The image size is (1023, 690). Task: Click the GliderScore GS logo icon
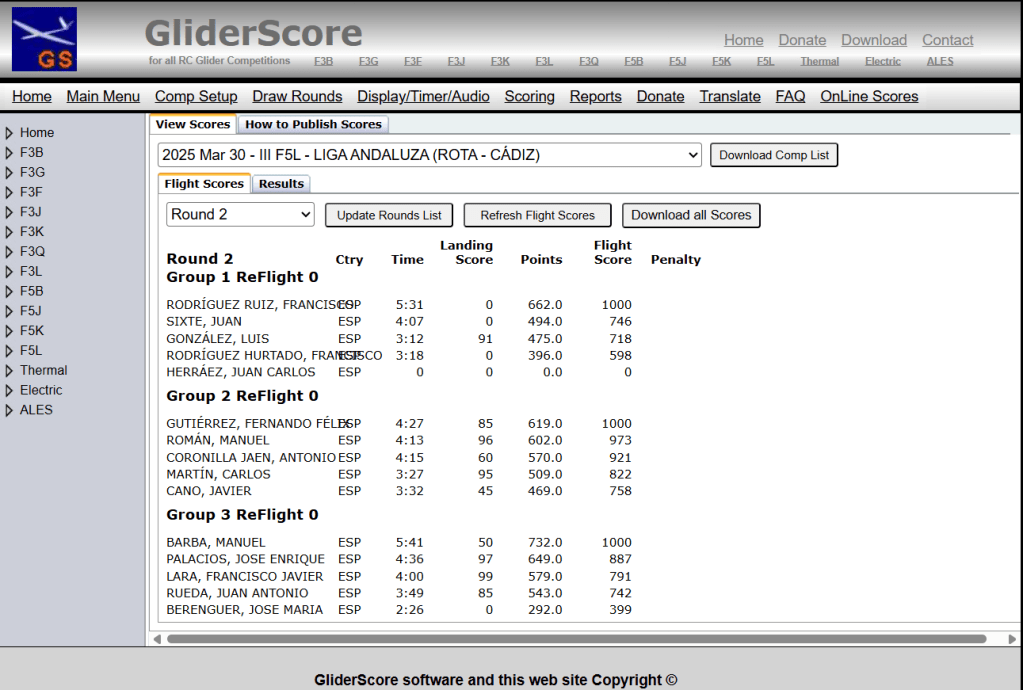click(x=44, y=39)
